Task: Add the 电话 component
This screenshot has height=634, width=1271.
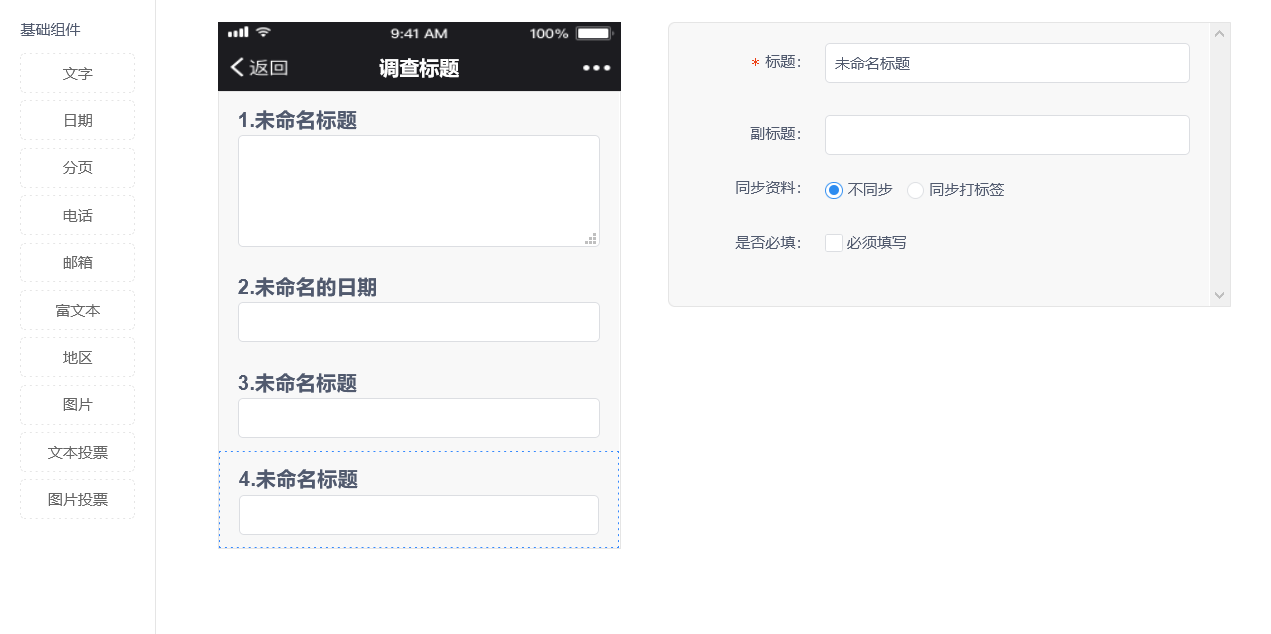Action: pyautogui.click(x=77, y=215)
